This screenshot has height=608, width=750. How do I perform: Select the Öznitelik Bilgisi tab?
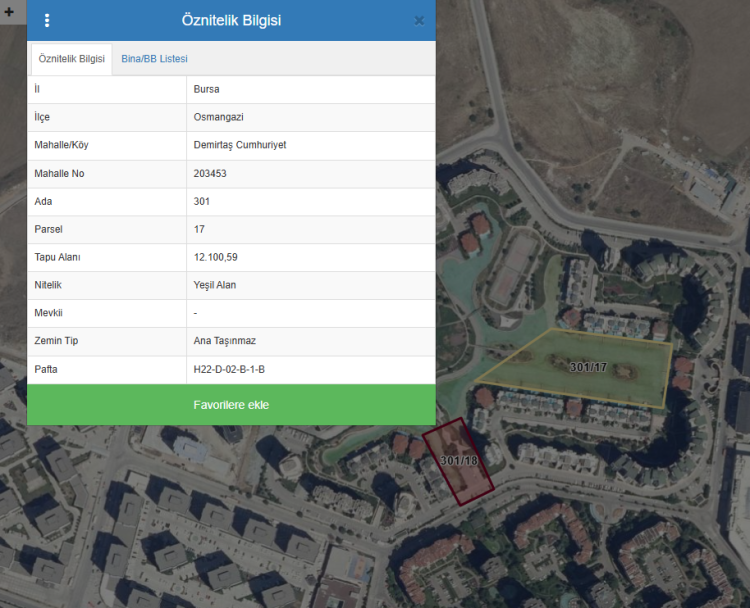coord(71,59)
